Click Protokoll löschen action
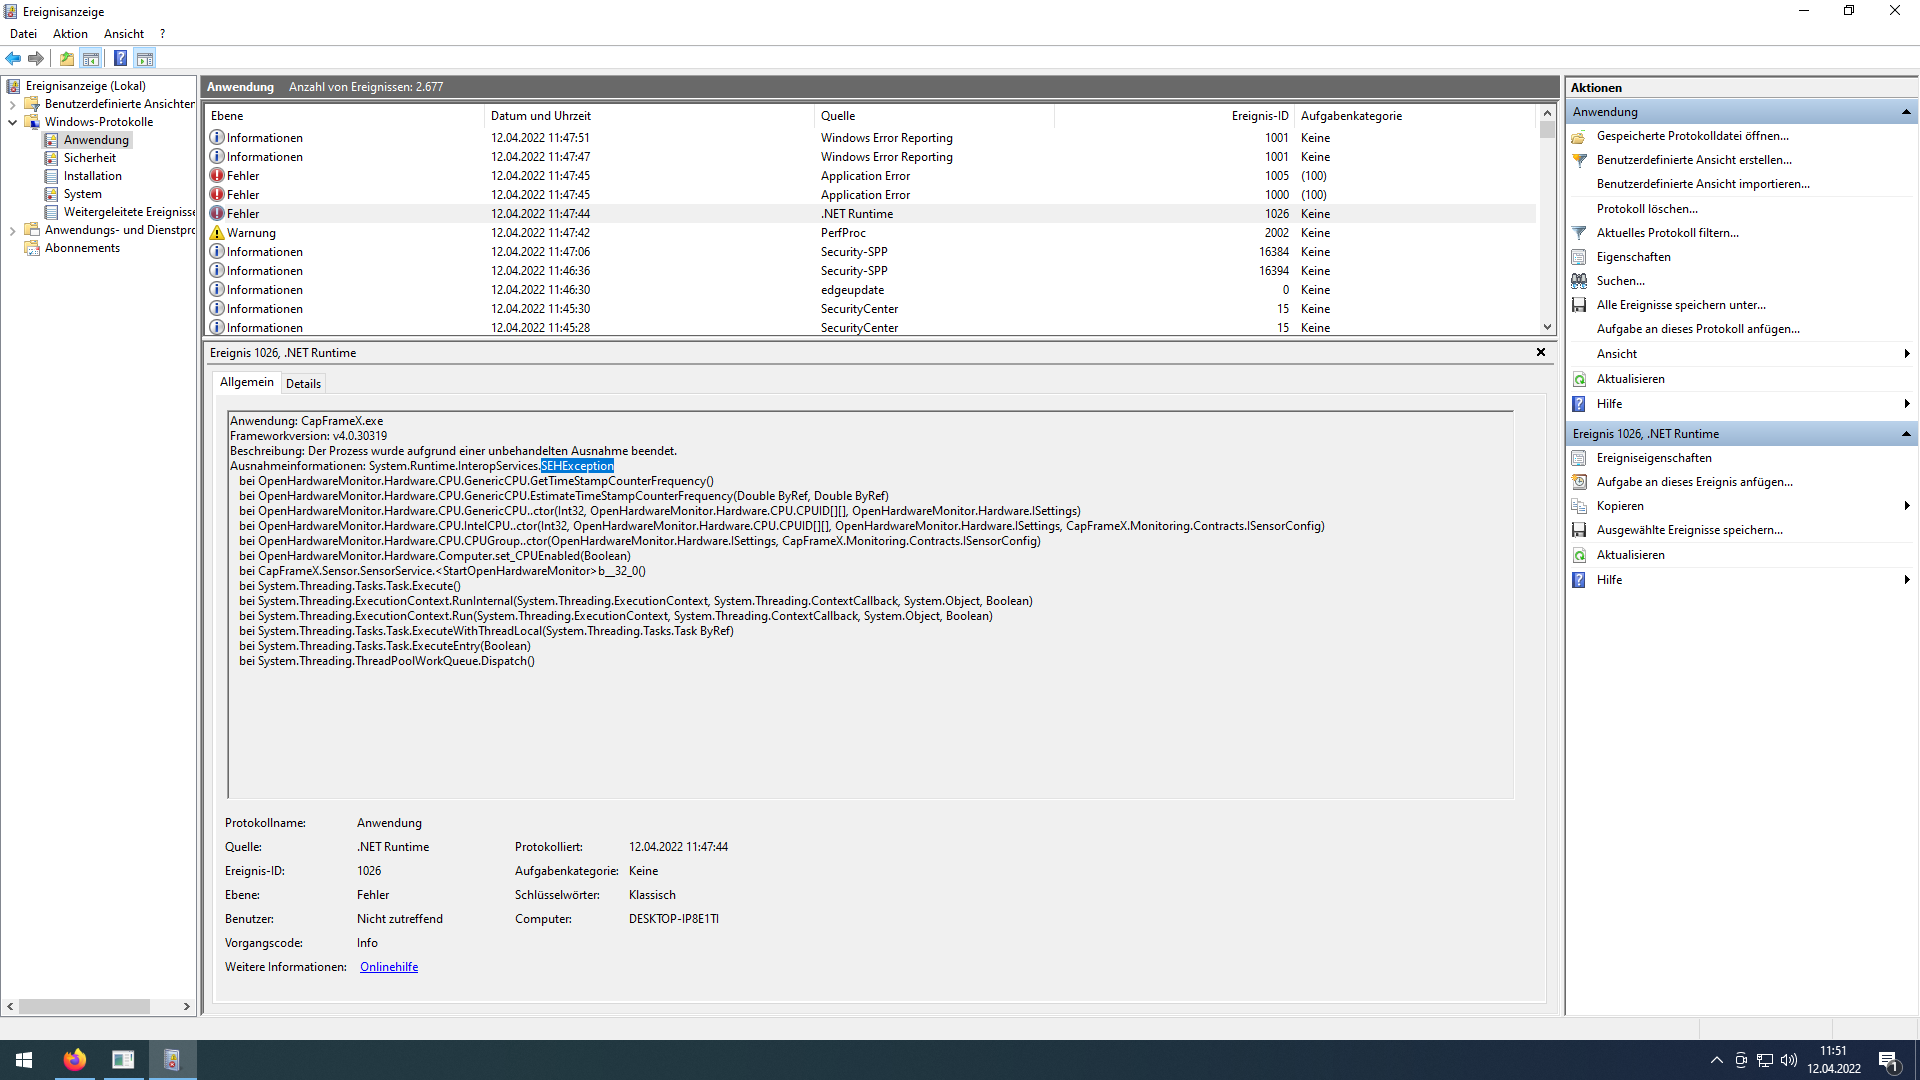 pos(1646,209)
